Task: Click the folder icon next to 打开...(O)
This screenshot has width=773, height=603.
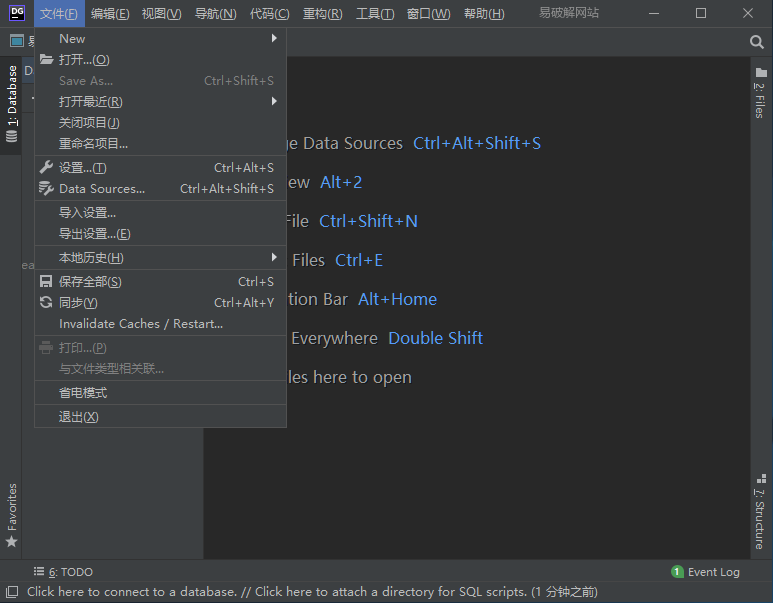Action: click(x=46, y=60)
